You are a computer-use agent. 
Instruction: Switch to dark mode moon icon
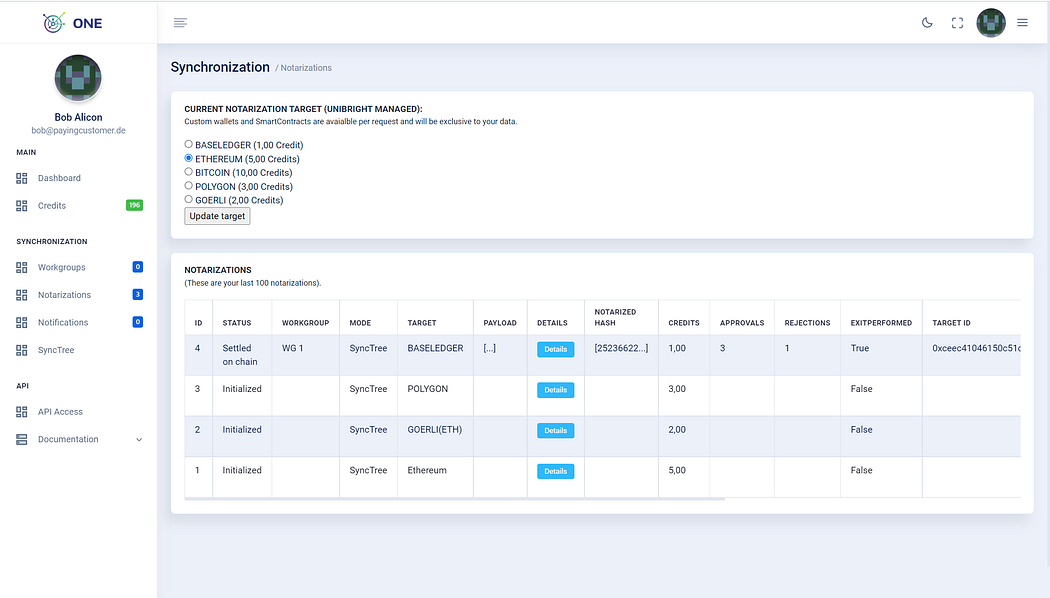click(x=927, y=23)
